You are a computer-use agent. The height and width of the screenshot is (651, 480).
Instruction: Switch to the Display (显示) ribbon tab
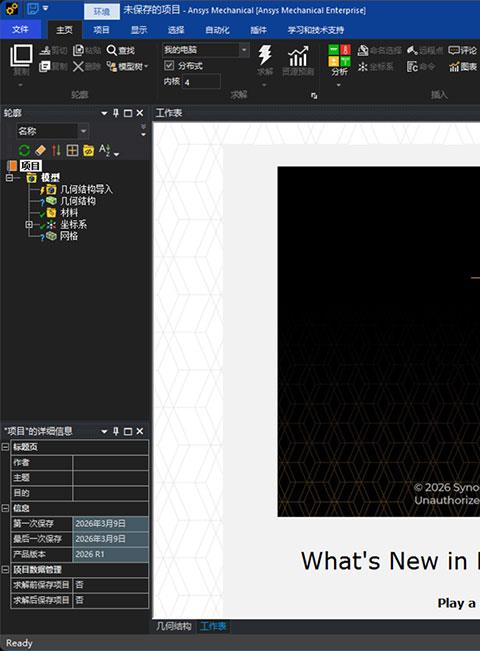(139, 30)
